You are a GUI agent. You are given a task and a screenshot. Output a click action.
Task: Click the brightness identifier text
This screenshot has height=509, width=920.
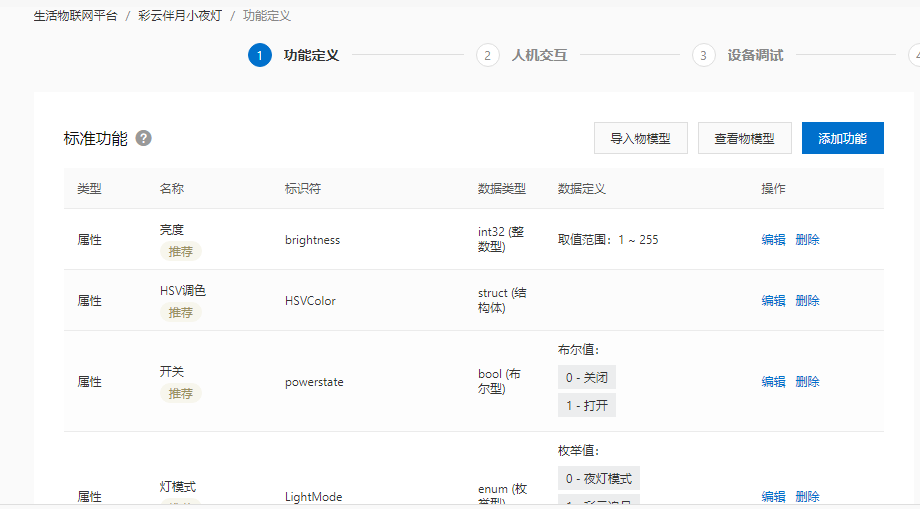pos(312,240)
